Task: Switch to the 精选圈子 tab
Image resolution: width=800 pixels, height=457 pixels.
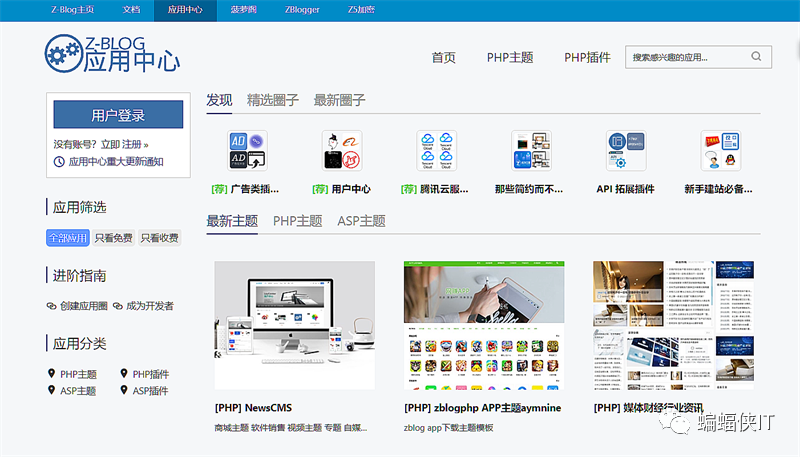Action: [x=273, y=100]
